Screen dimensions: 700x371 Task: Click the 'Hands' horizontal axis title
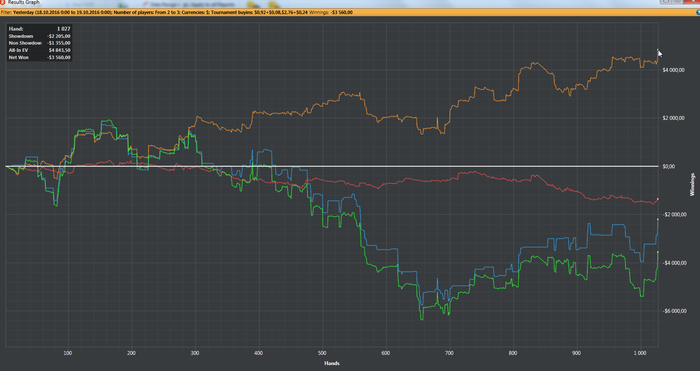(332, 363)
